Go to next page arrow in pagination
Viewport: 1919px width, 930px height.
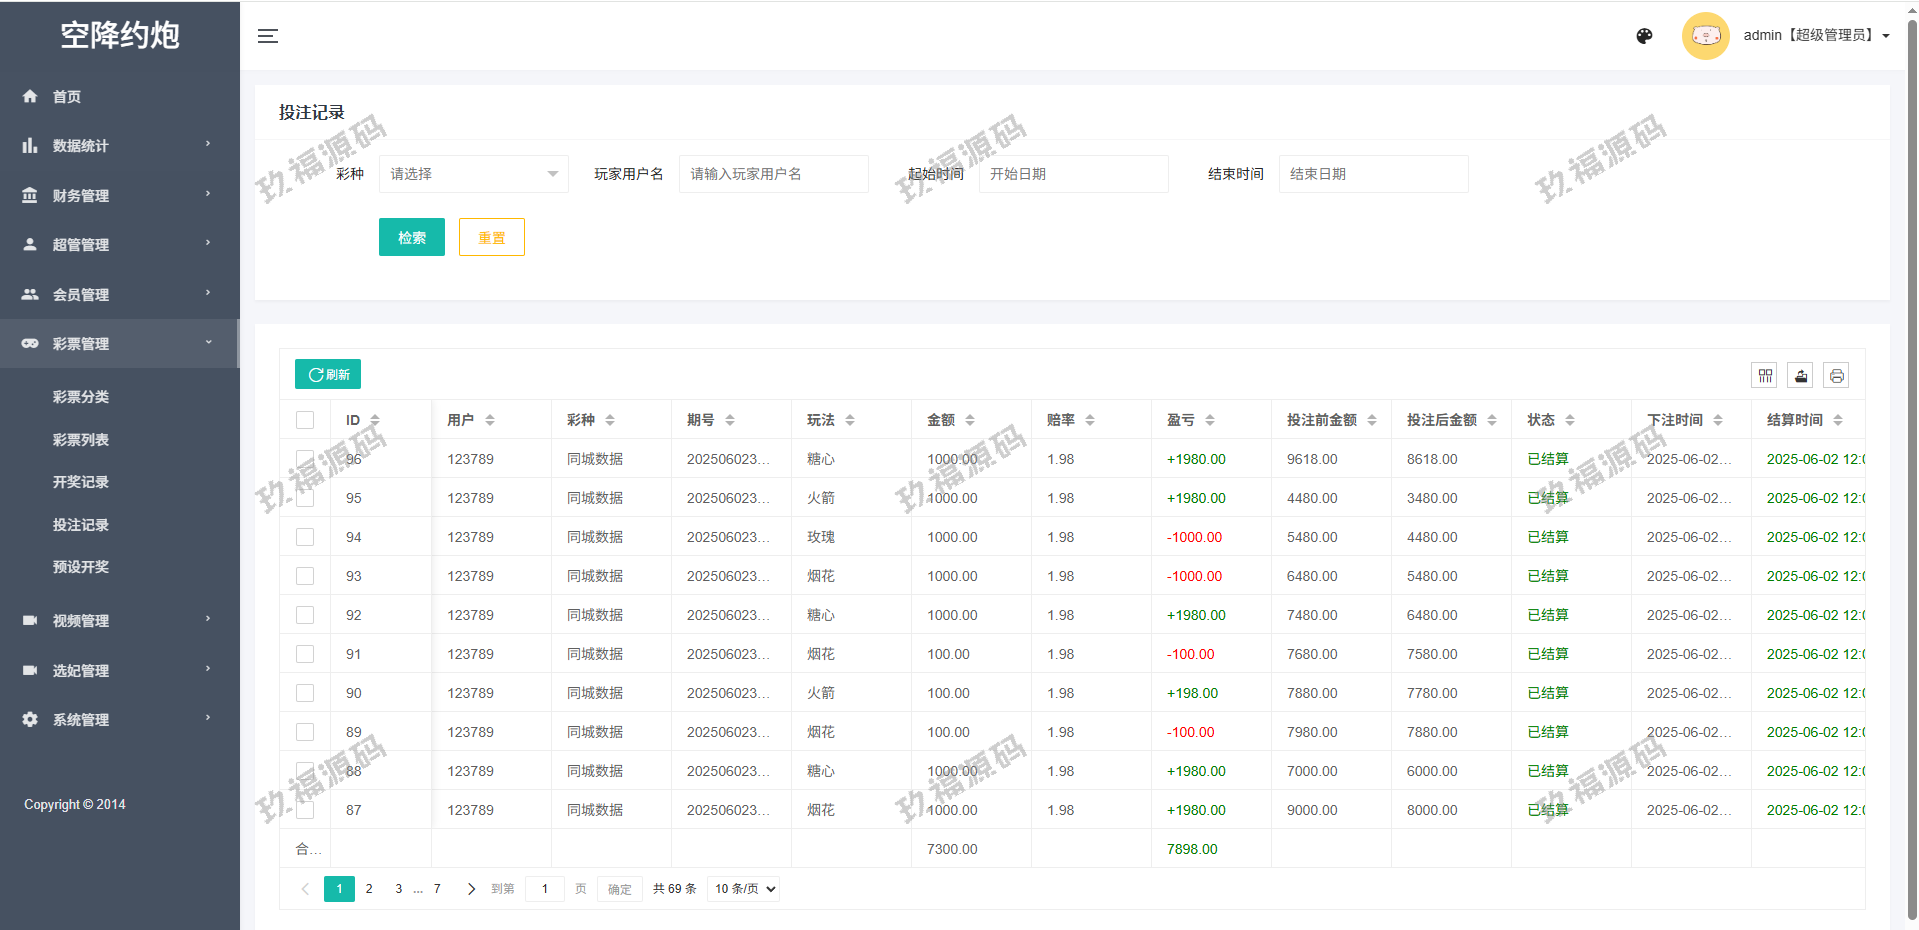[471, 889]
